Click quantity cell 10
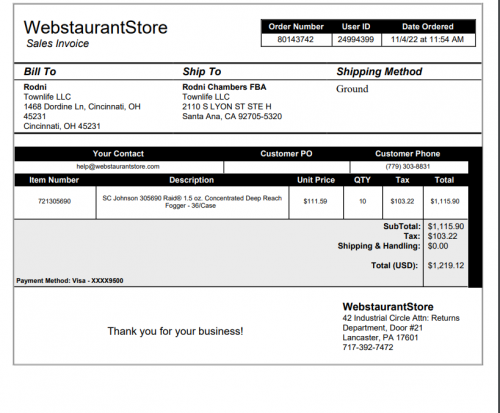 (x=363, y=201)
